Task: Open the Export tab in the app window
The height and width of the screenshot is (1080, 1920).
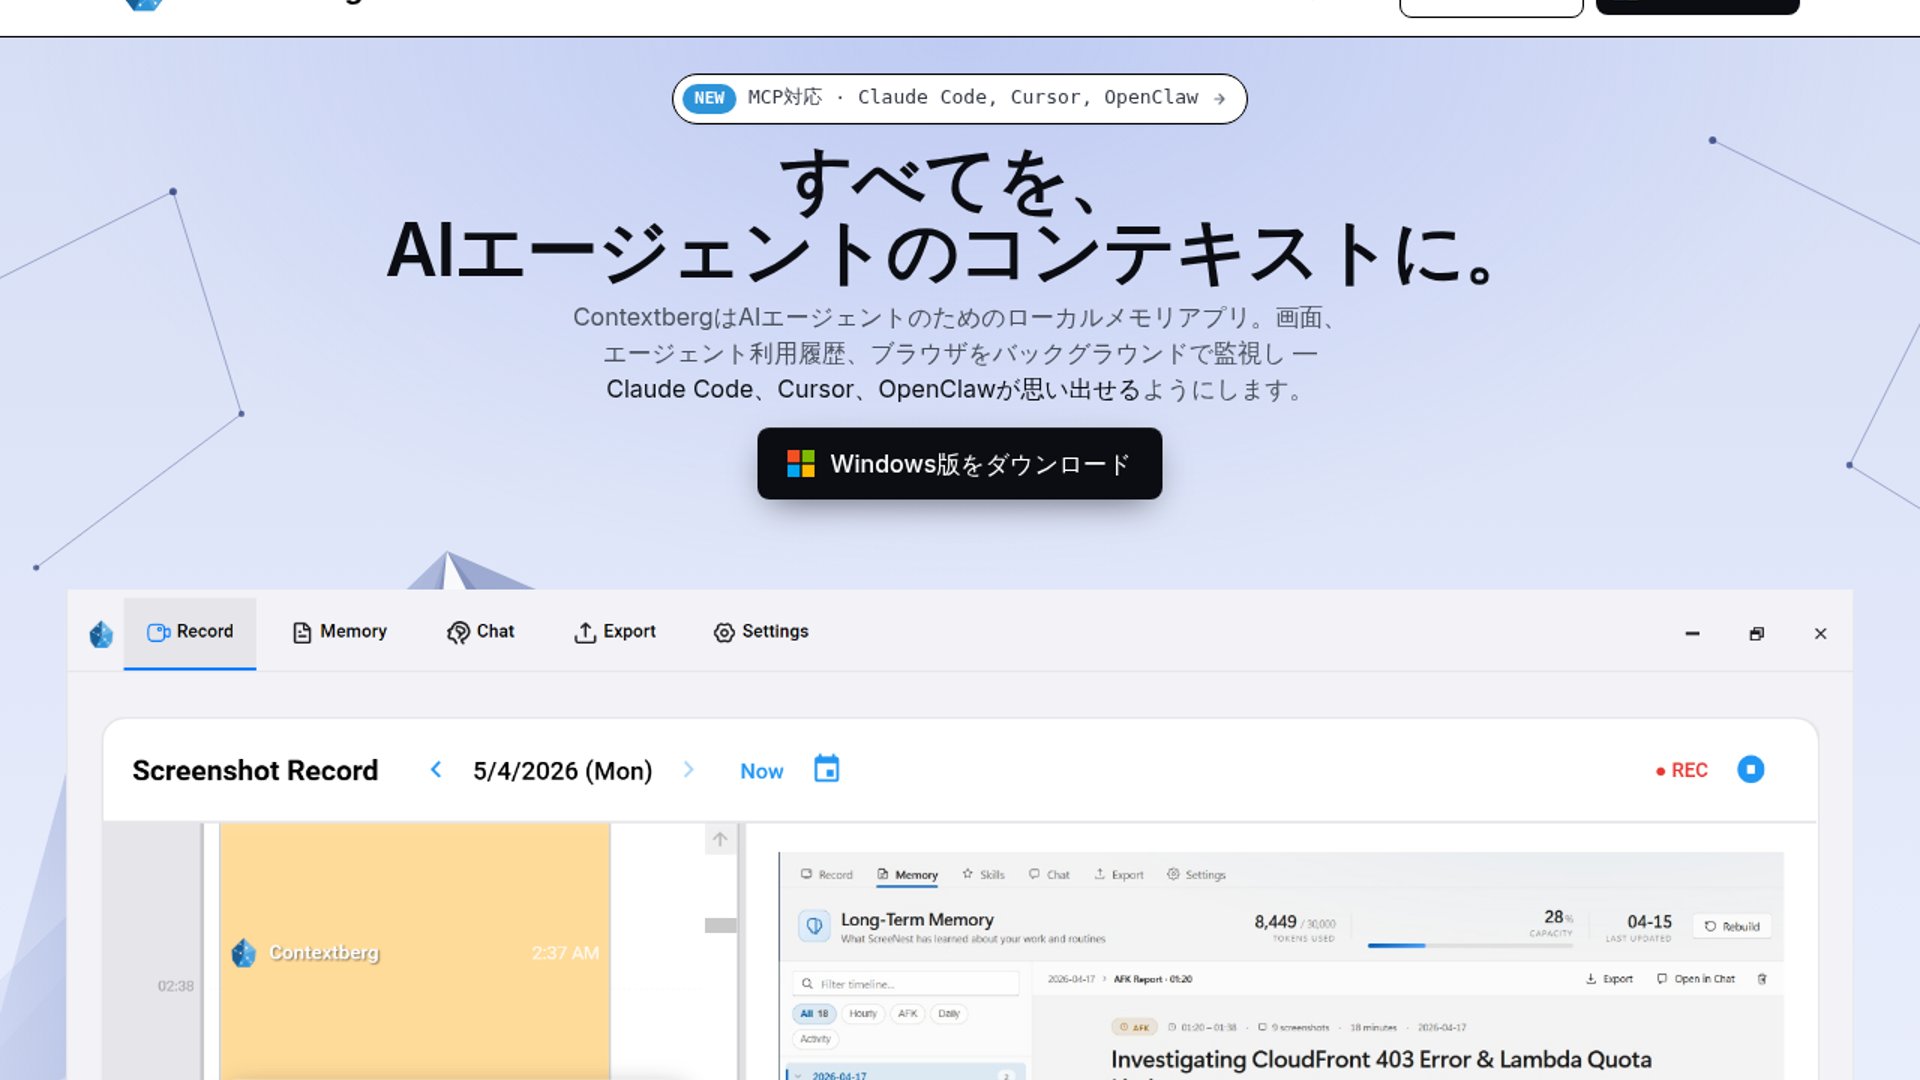Action: [615, 632]
